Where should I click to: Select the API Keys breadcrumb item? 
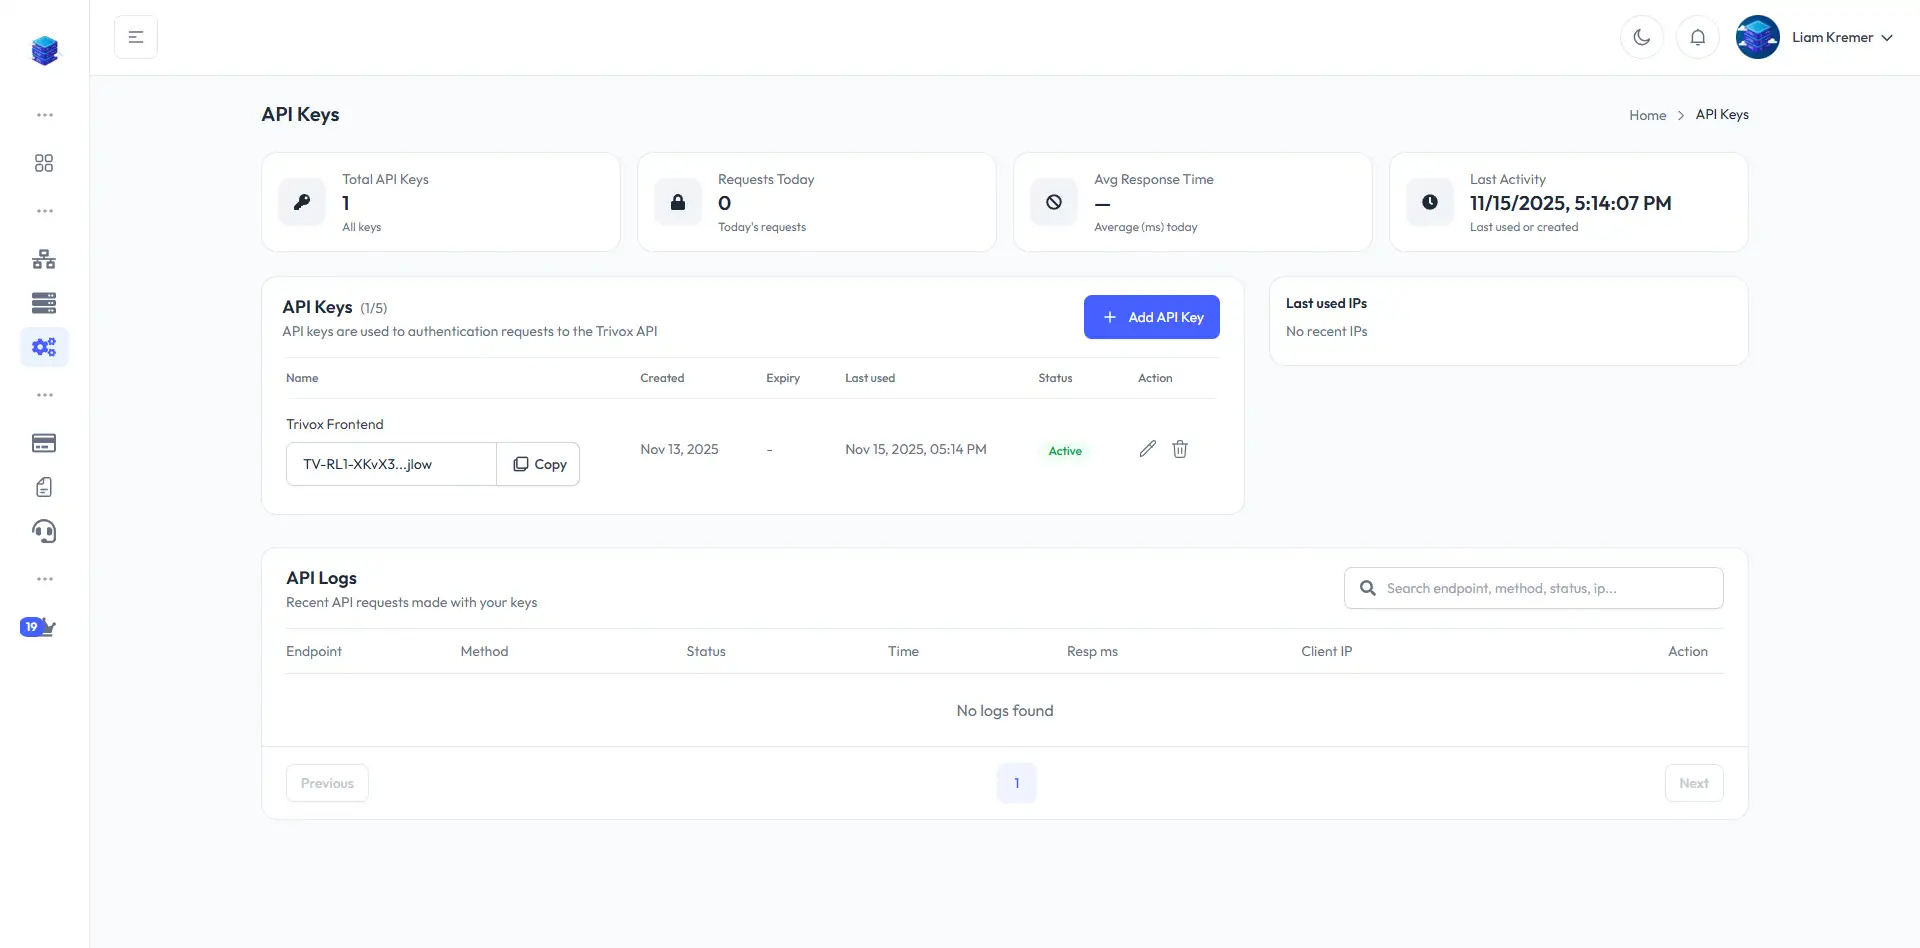coord(1722,114)
